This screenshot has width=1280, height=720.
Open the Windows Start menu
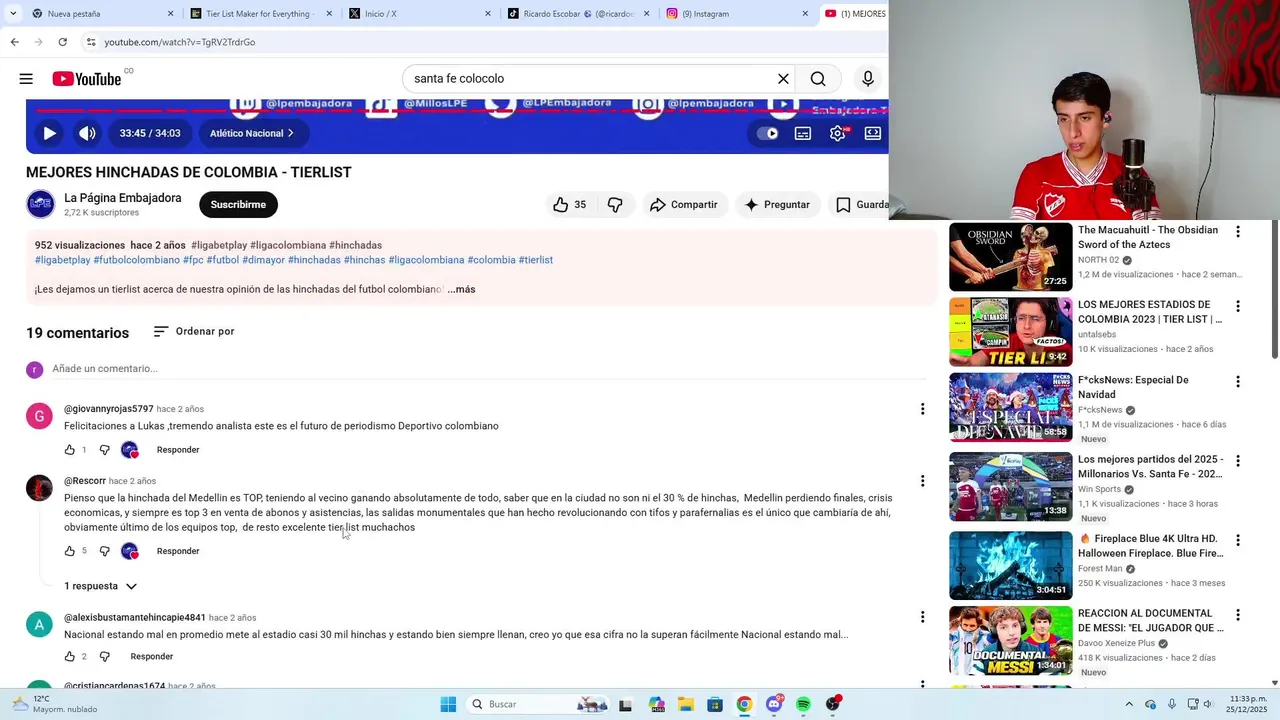click(448, 705)
